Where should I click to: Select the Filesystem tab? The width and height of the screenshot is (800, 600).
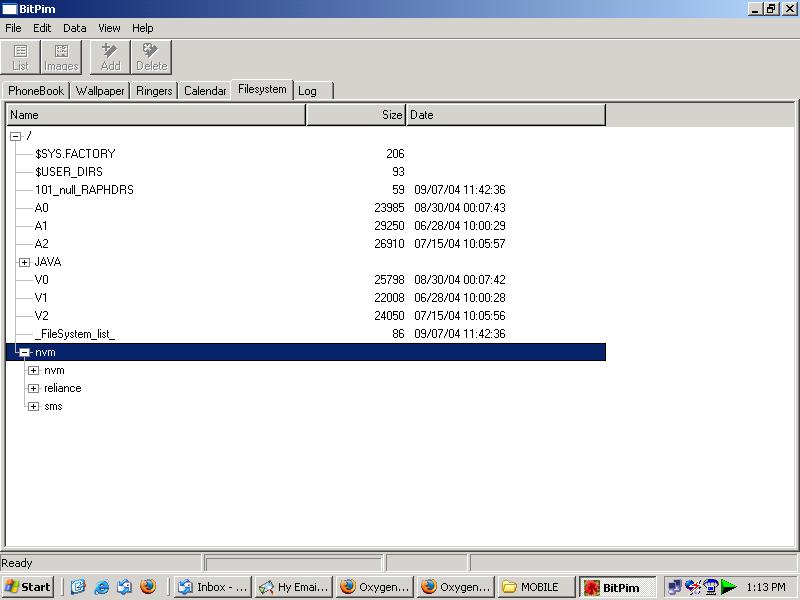tap(262, 89)
